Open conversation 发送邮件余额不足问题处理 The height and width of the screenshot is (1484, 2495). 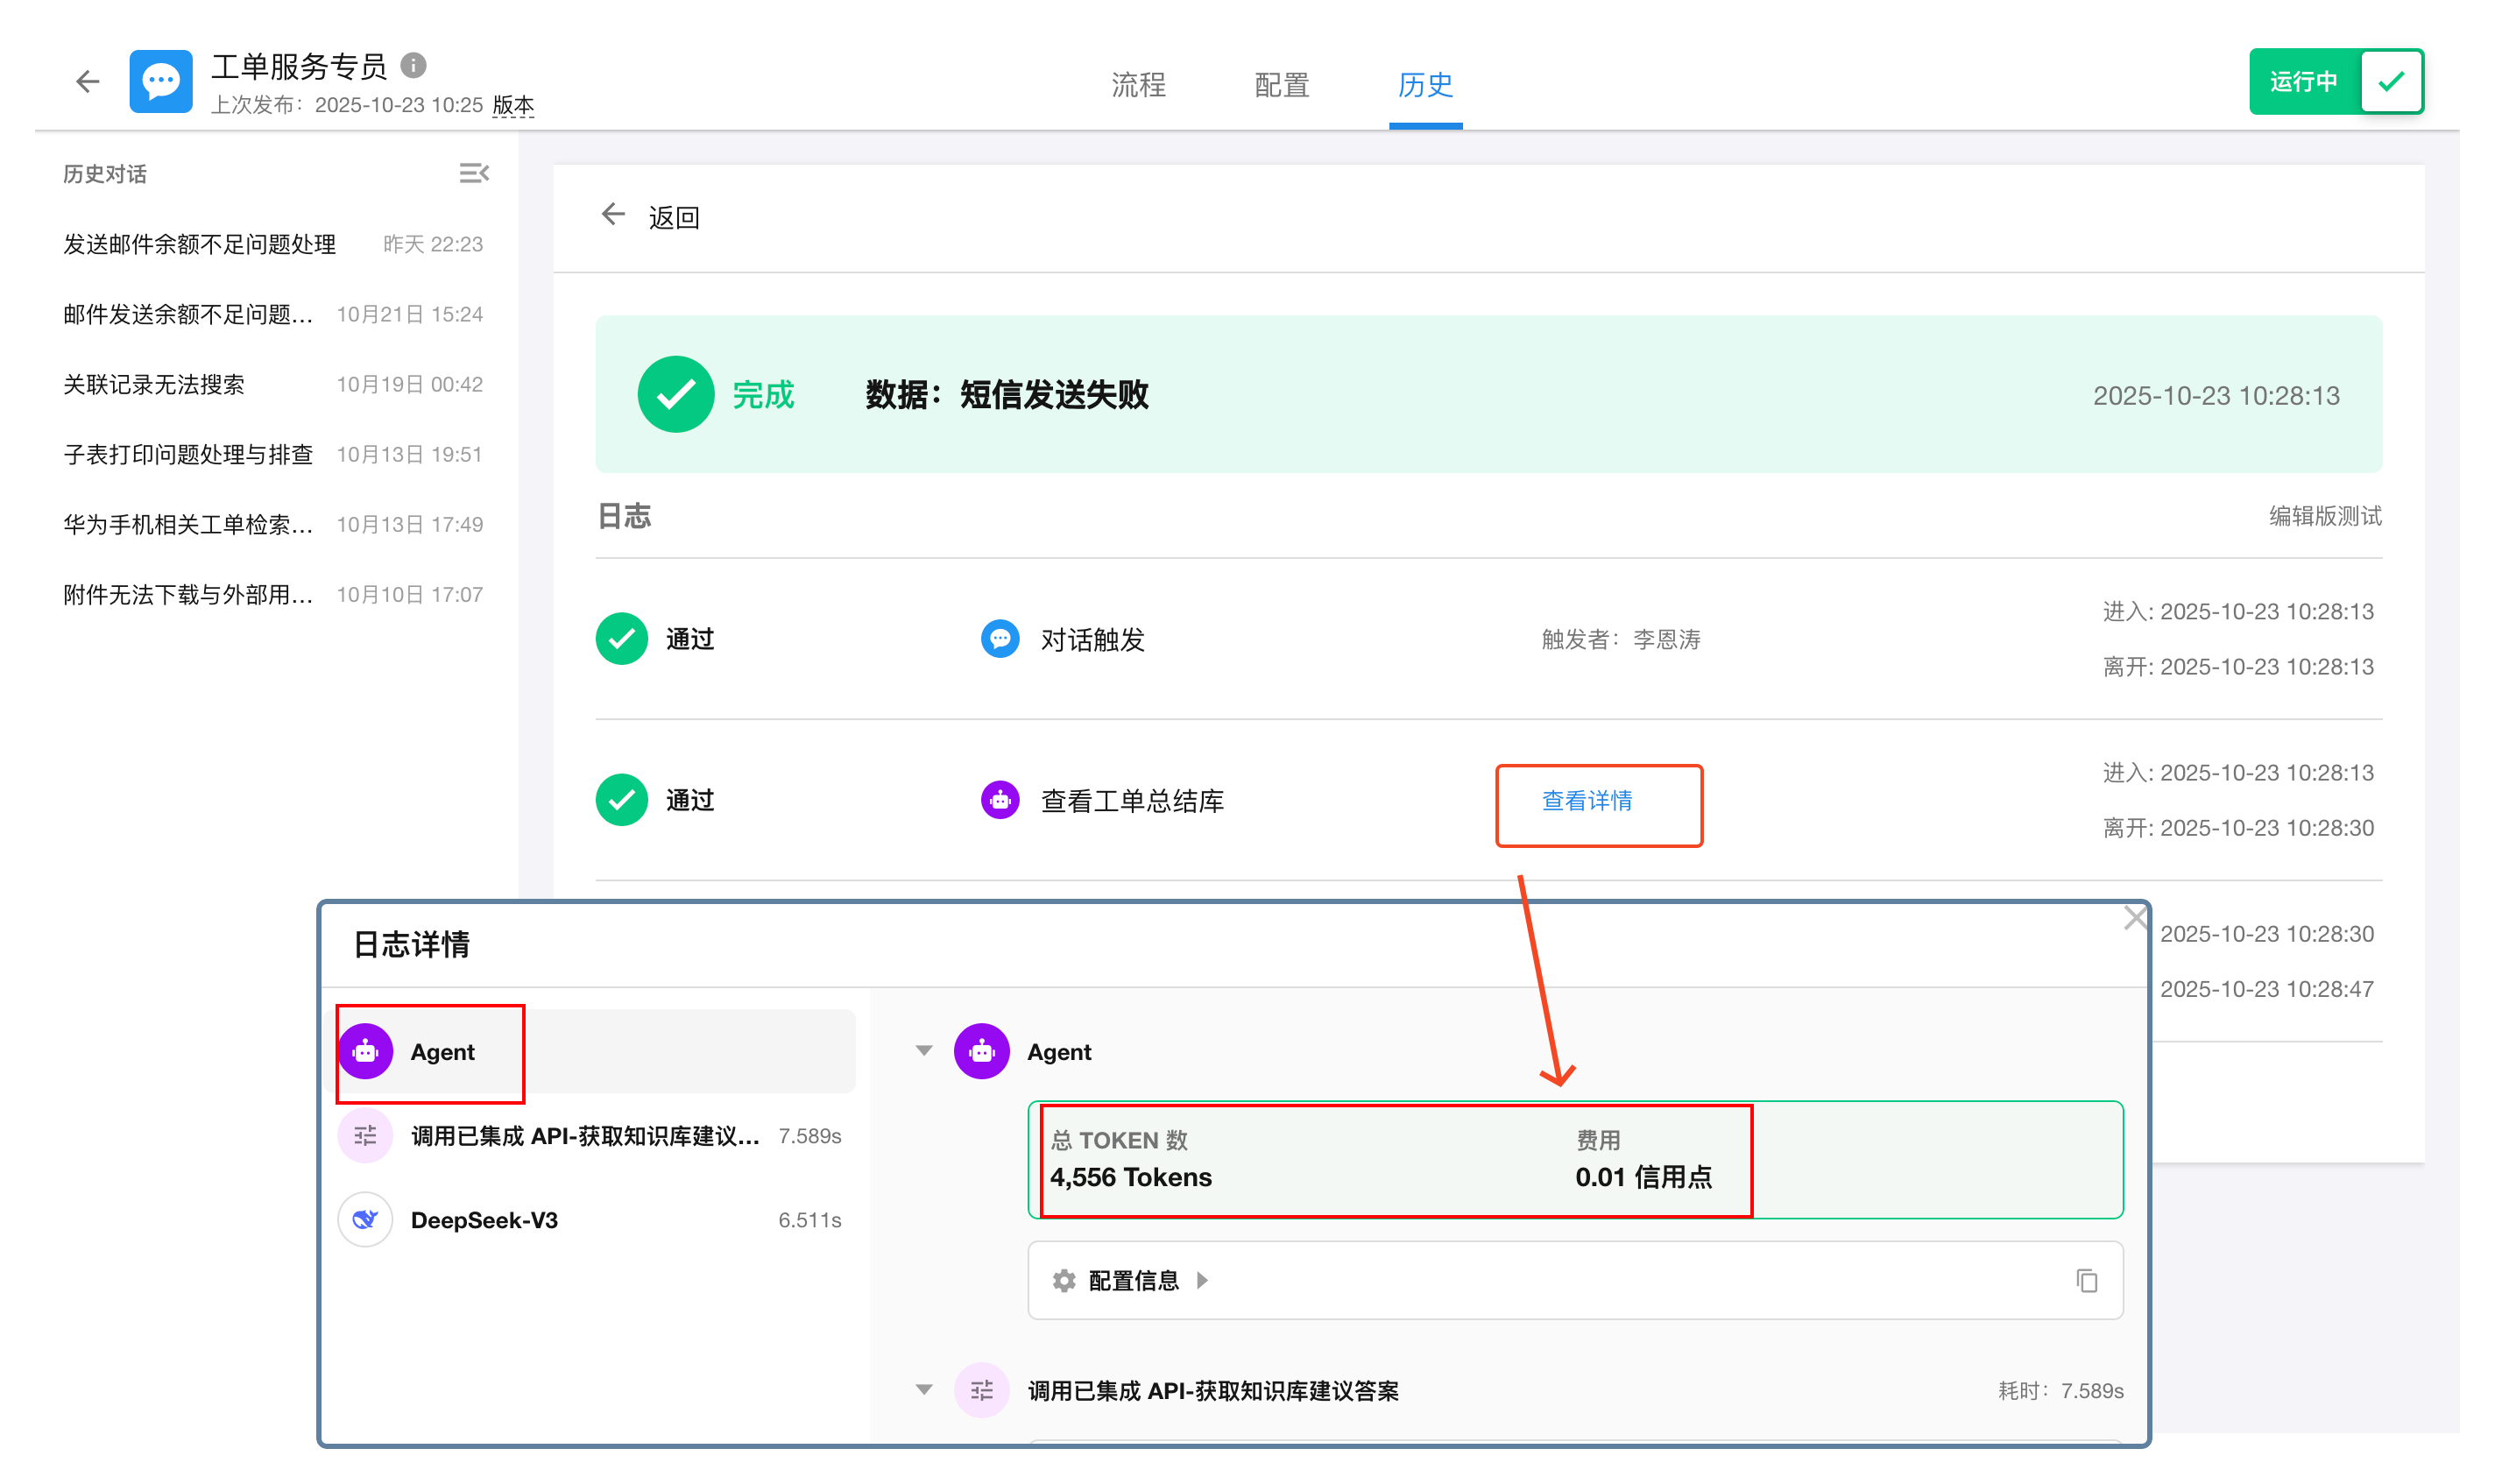click(200, 245)
